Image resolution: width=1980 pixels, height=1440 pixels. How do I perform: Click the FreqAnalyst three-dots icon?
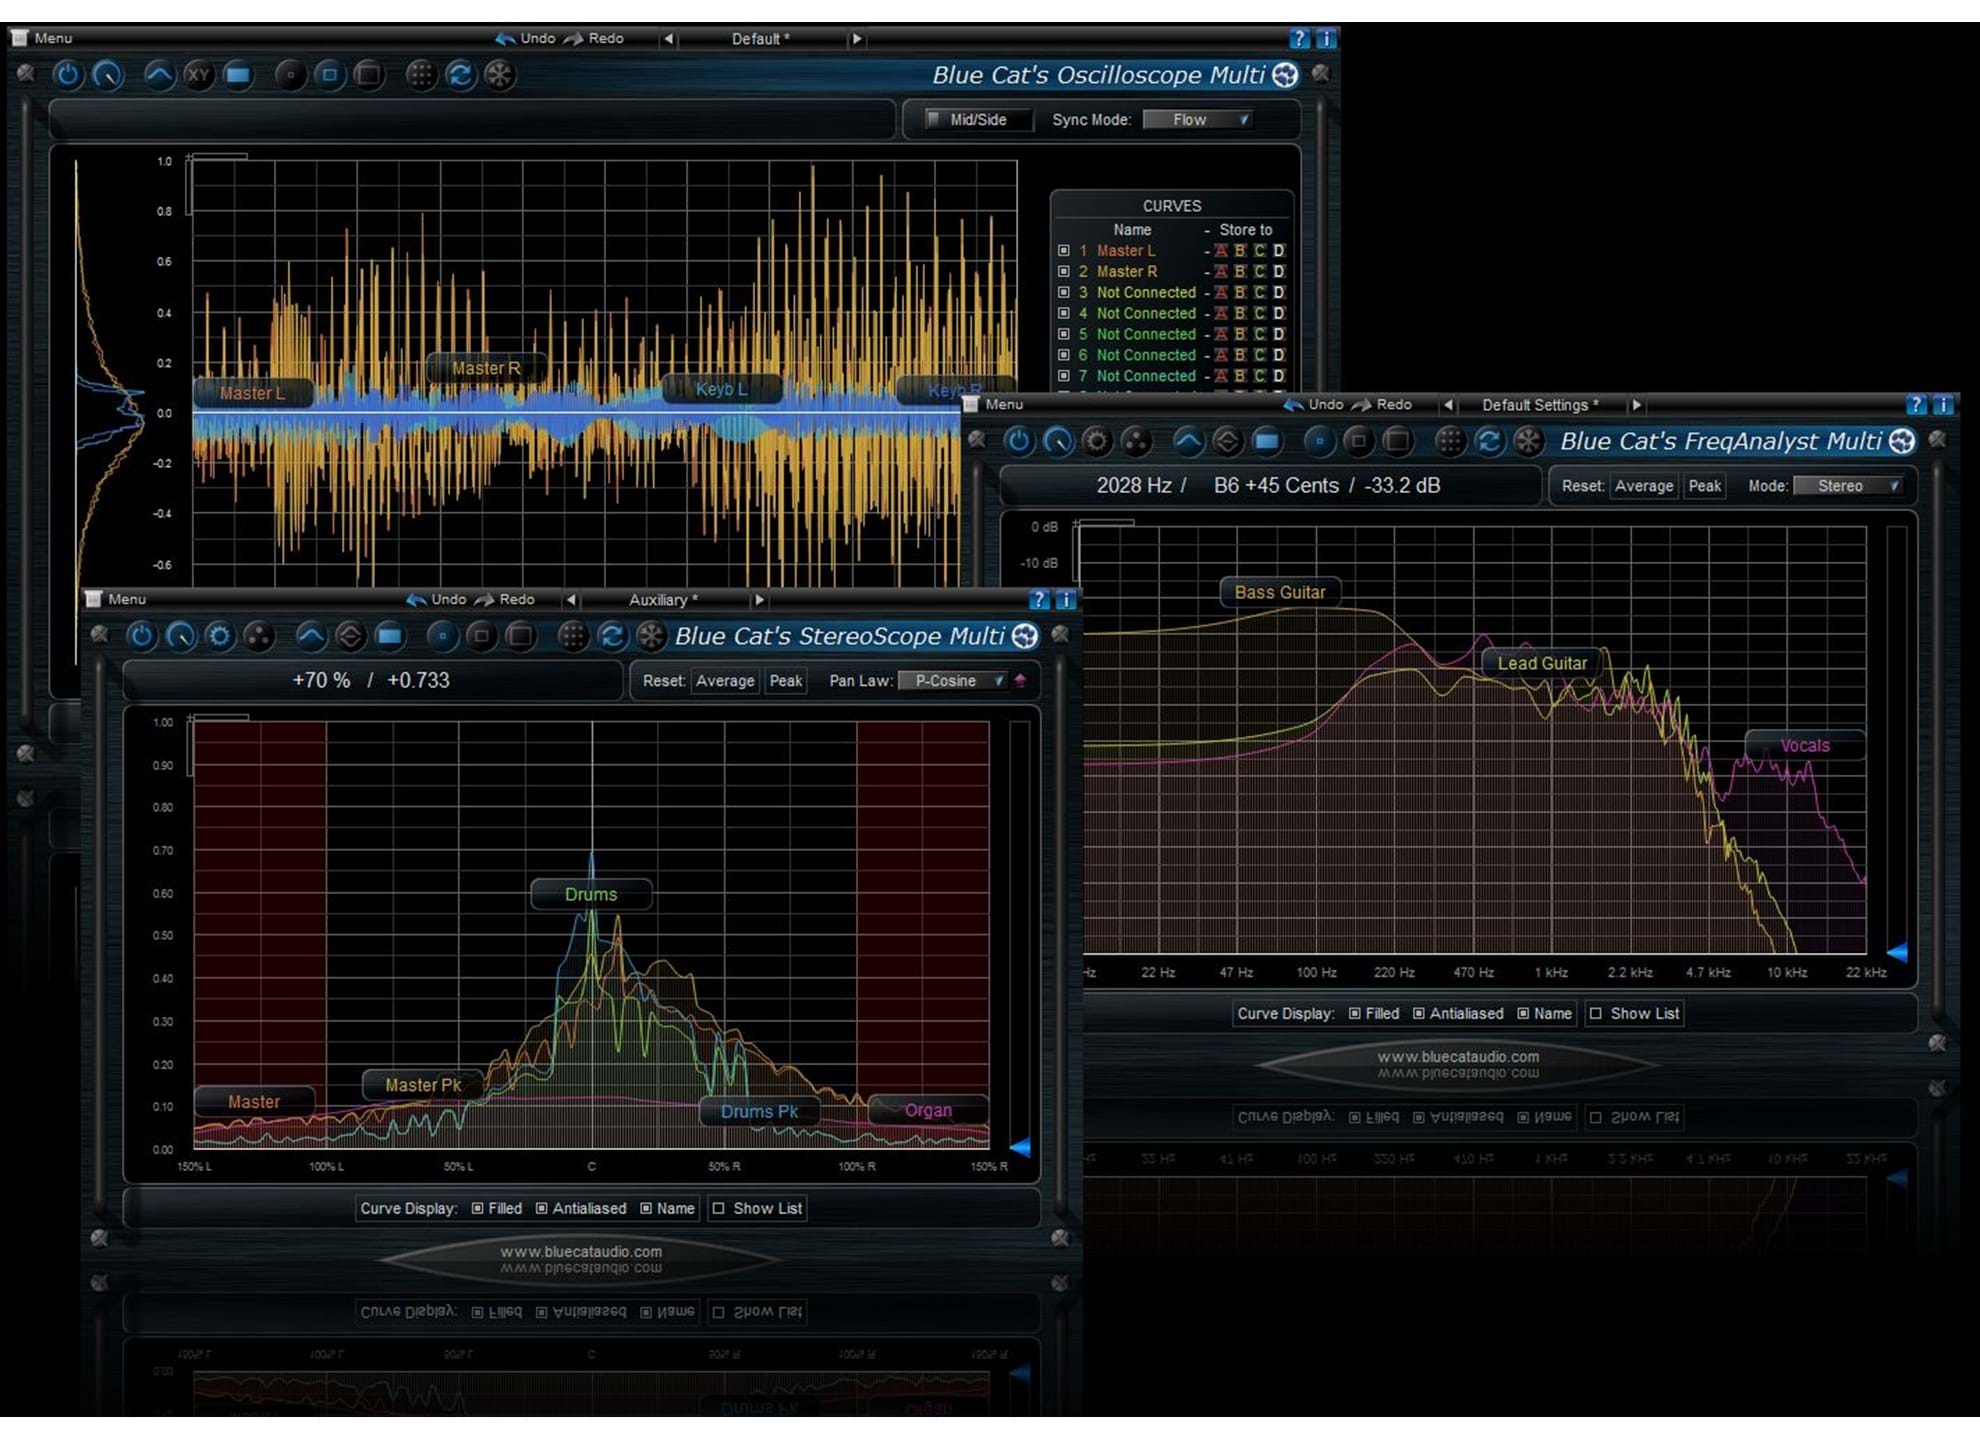1136,441
